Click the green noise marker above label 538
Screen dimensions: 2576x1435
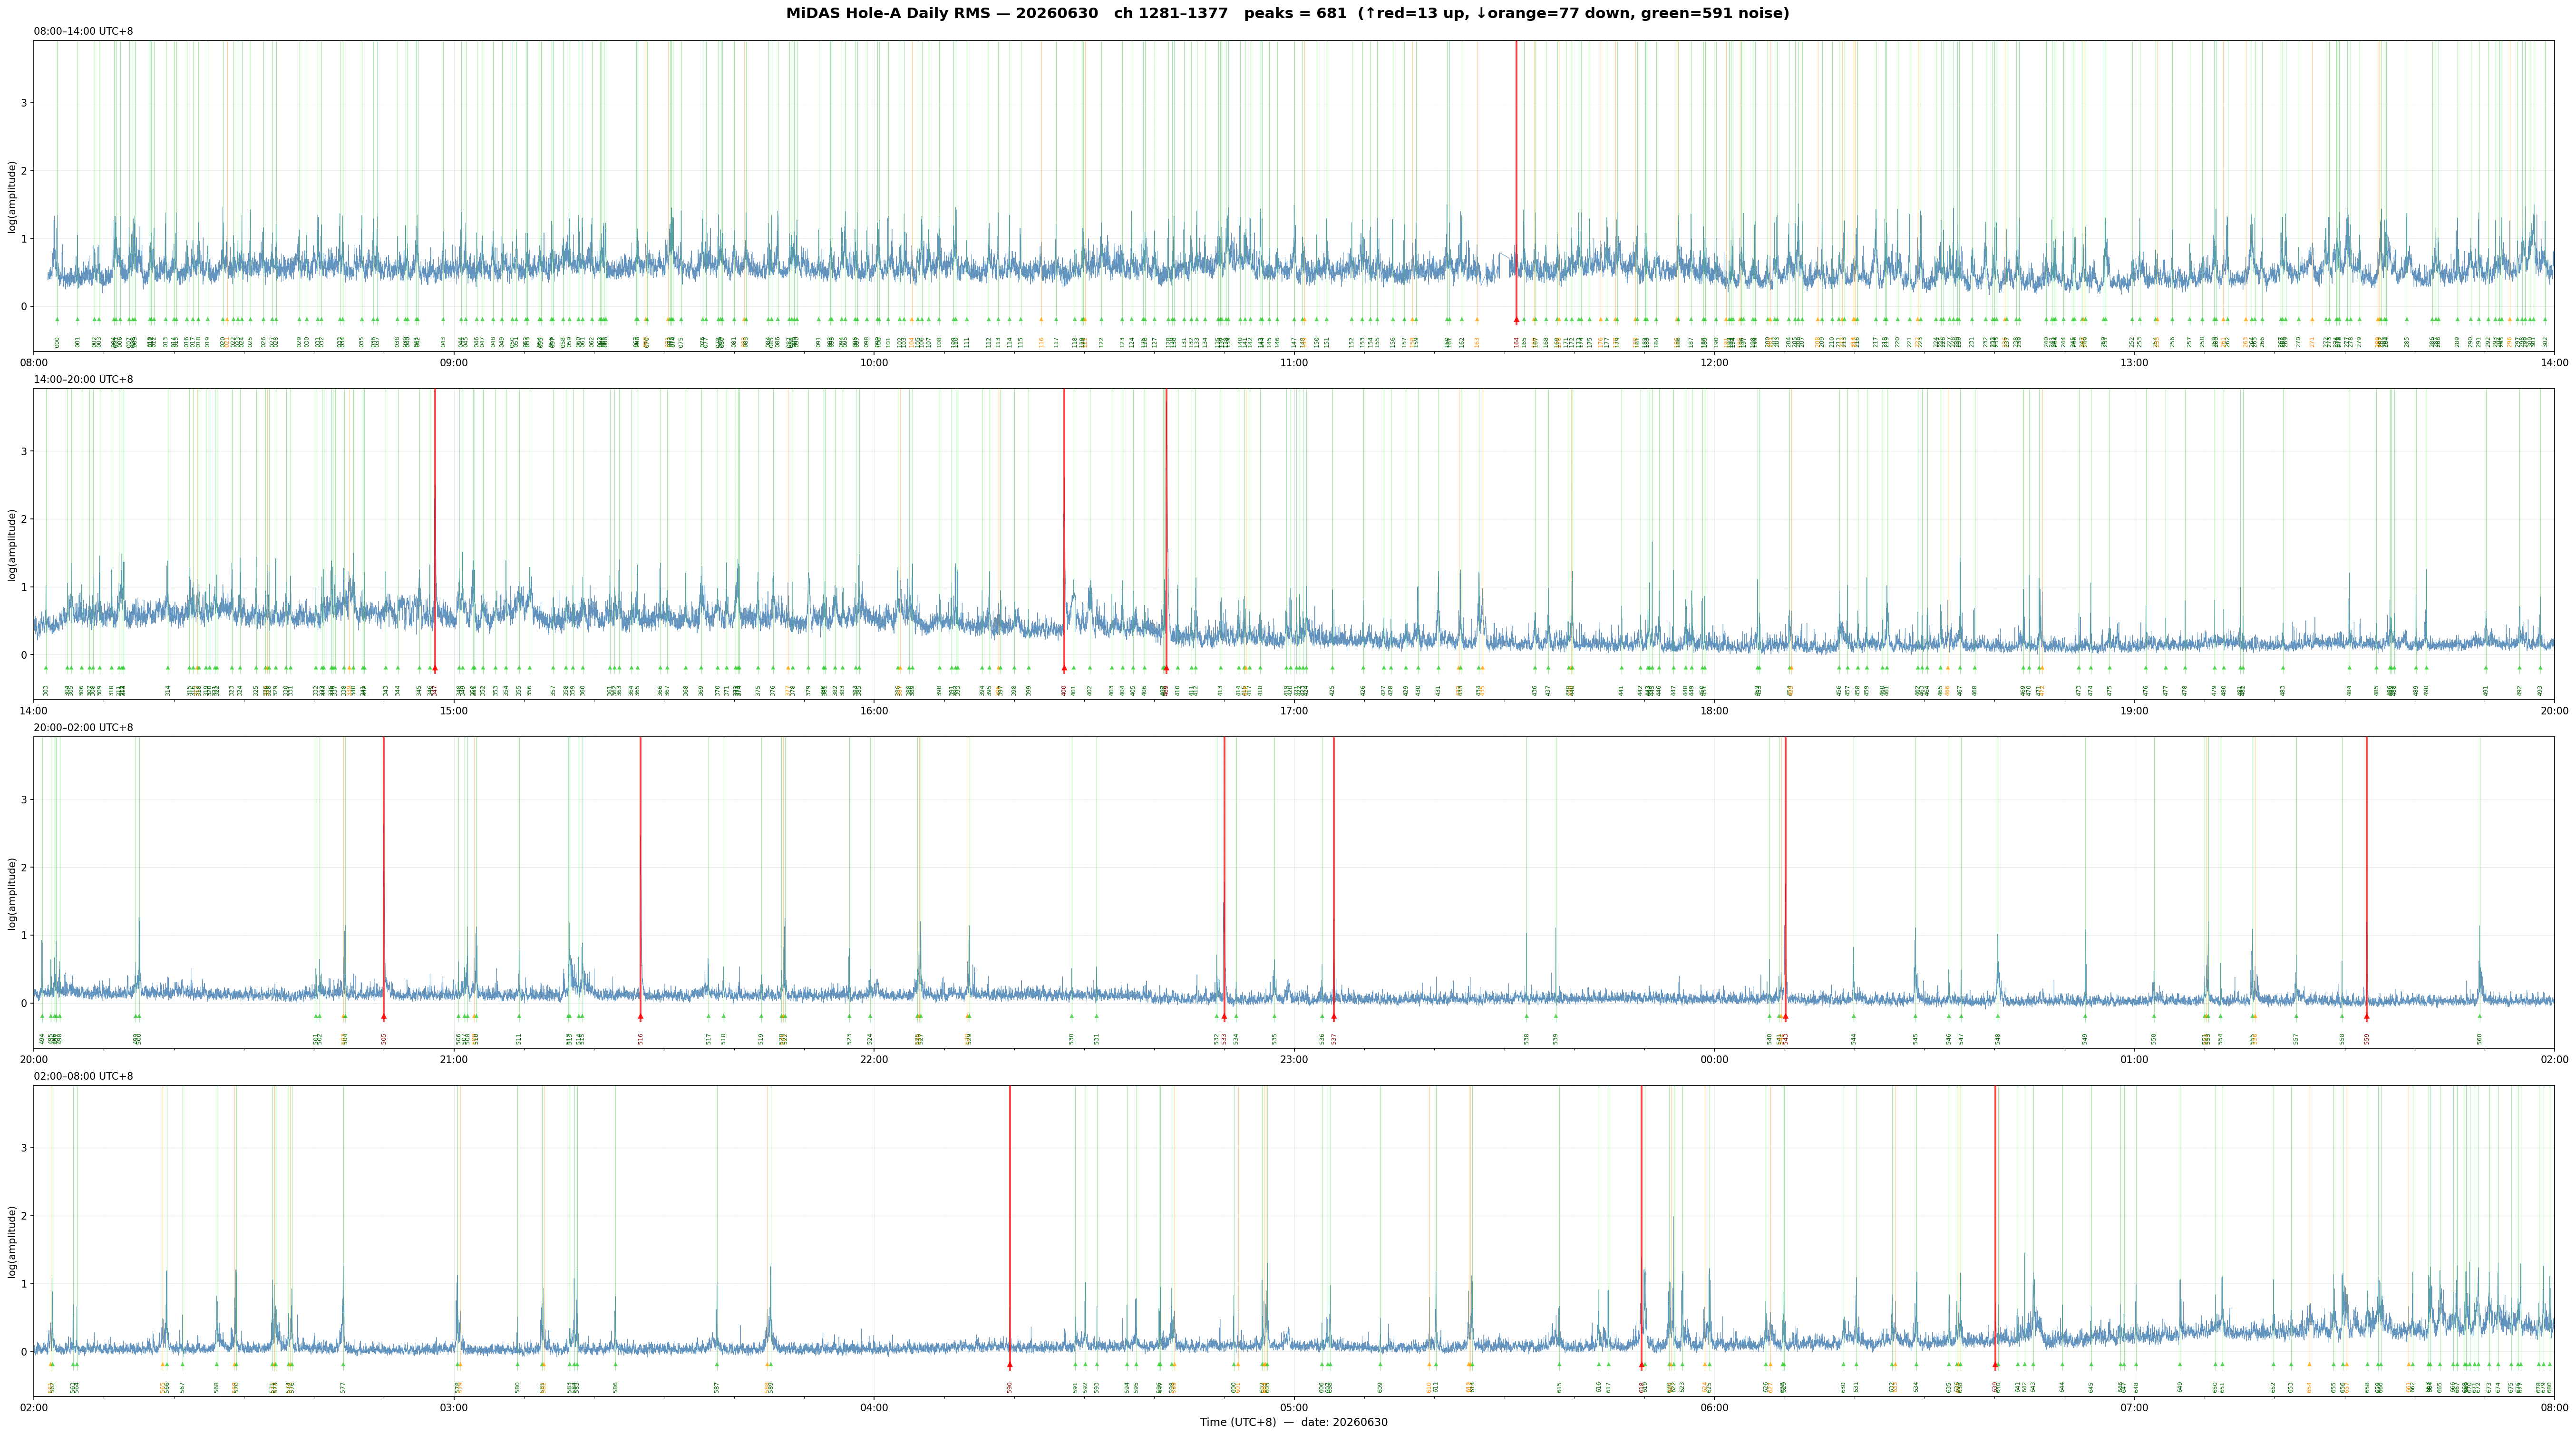click(x=1527, y=1016)
